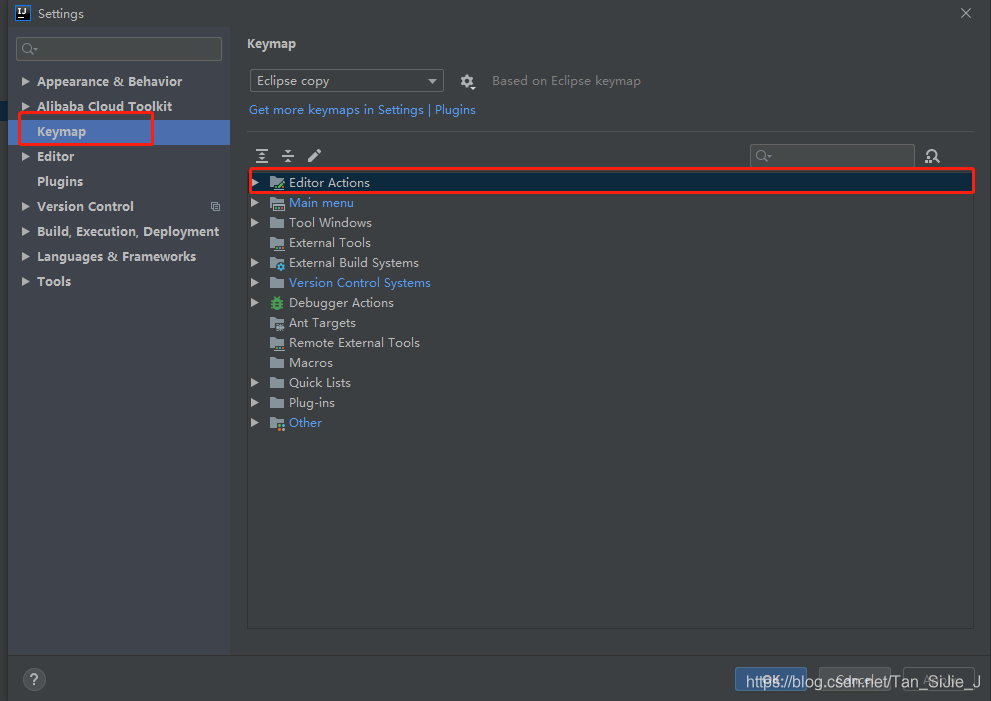
Task: Select the Remote External Tools row text
Action: tap(354, 343)
